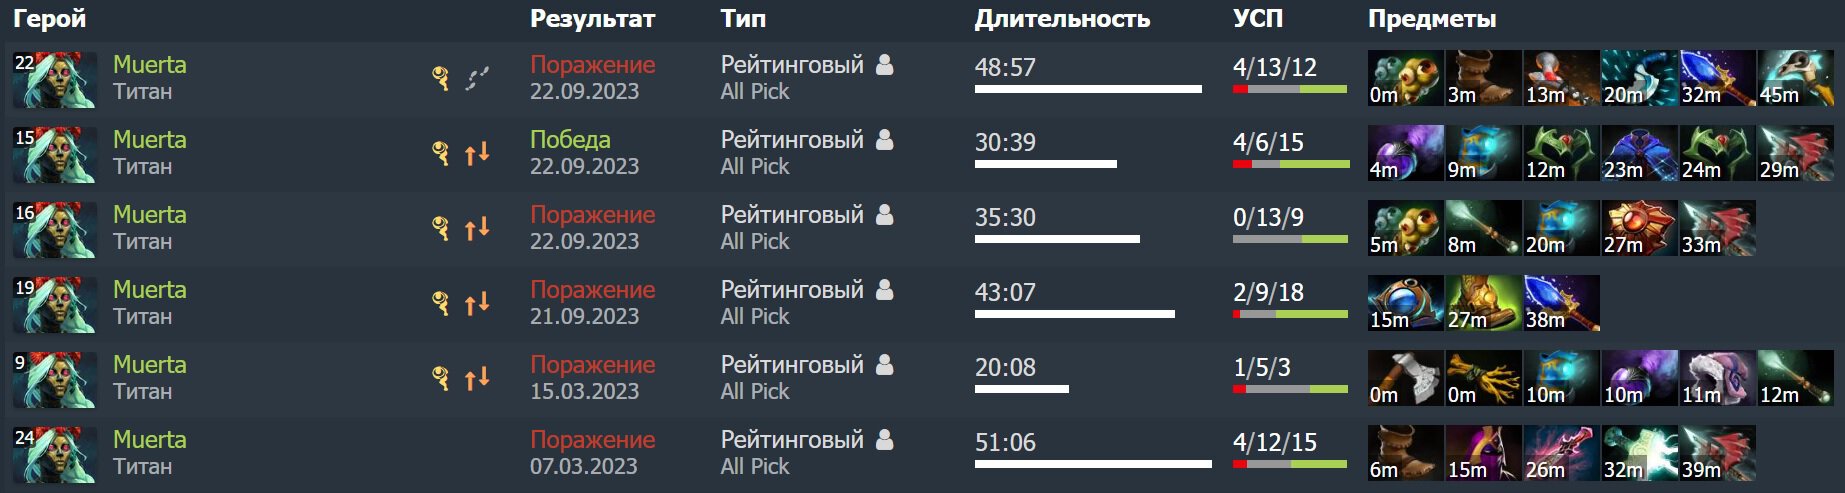Click the yellow role icon in 20:08 match row

[440, 378]
